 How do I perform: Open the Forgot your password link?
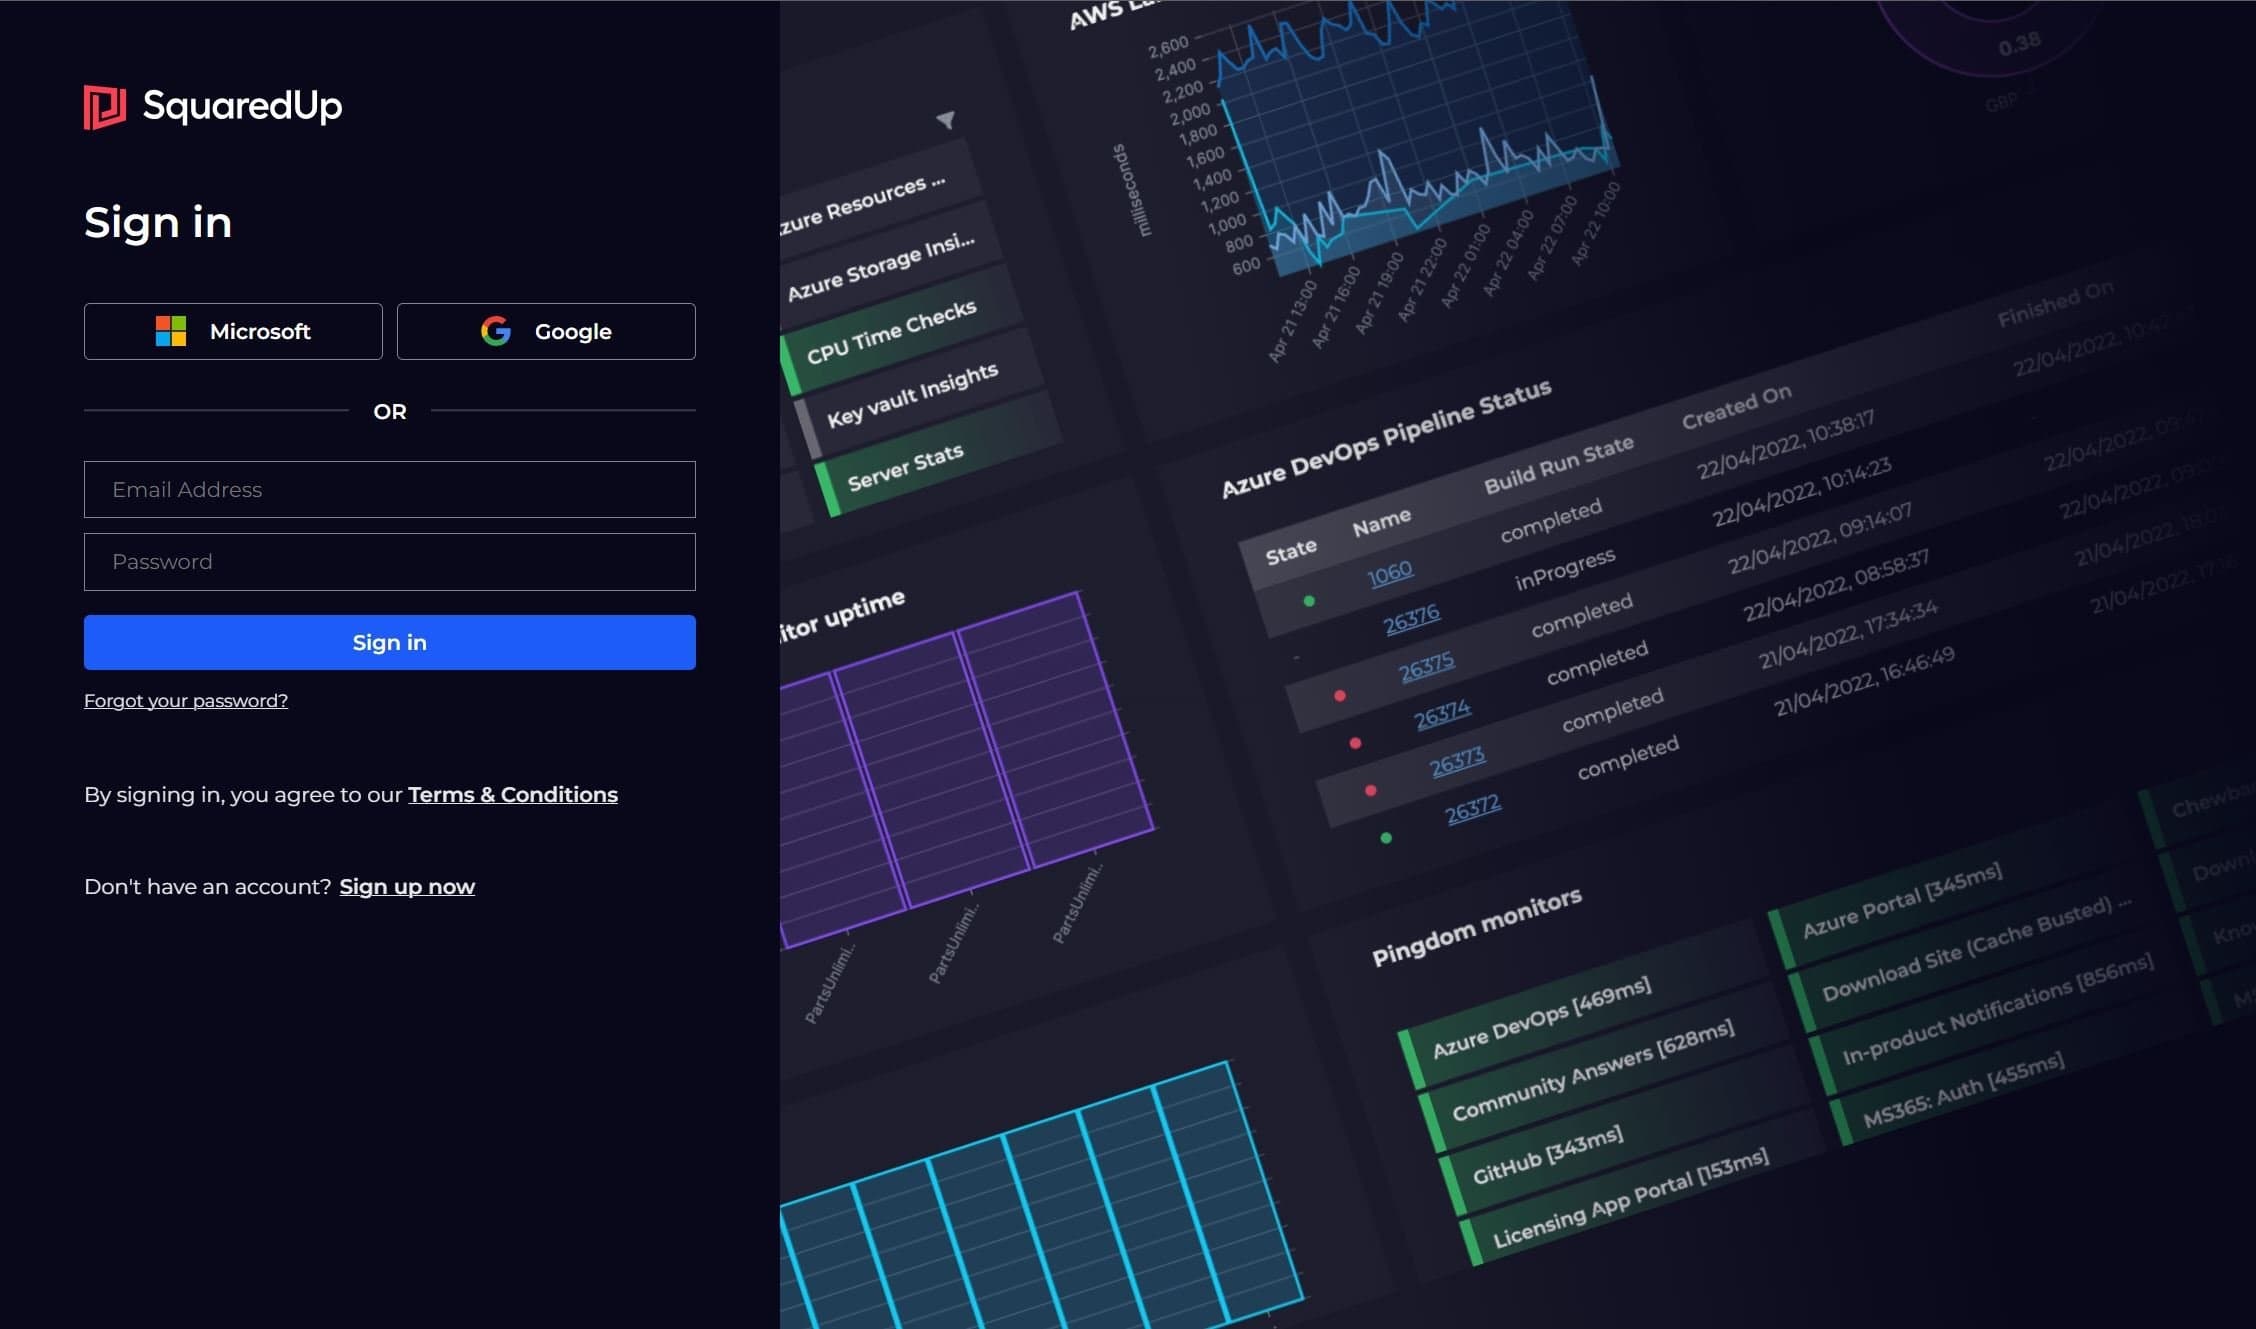coord(185,700)
